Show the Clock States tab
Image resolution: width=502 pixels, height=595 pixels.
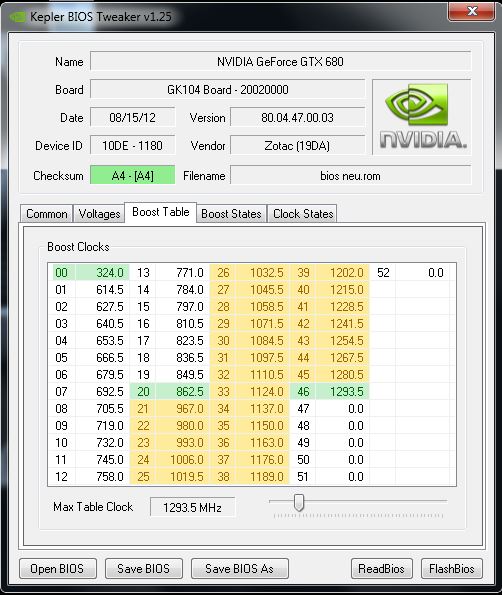303,214
